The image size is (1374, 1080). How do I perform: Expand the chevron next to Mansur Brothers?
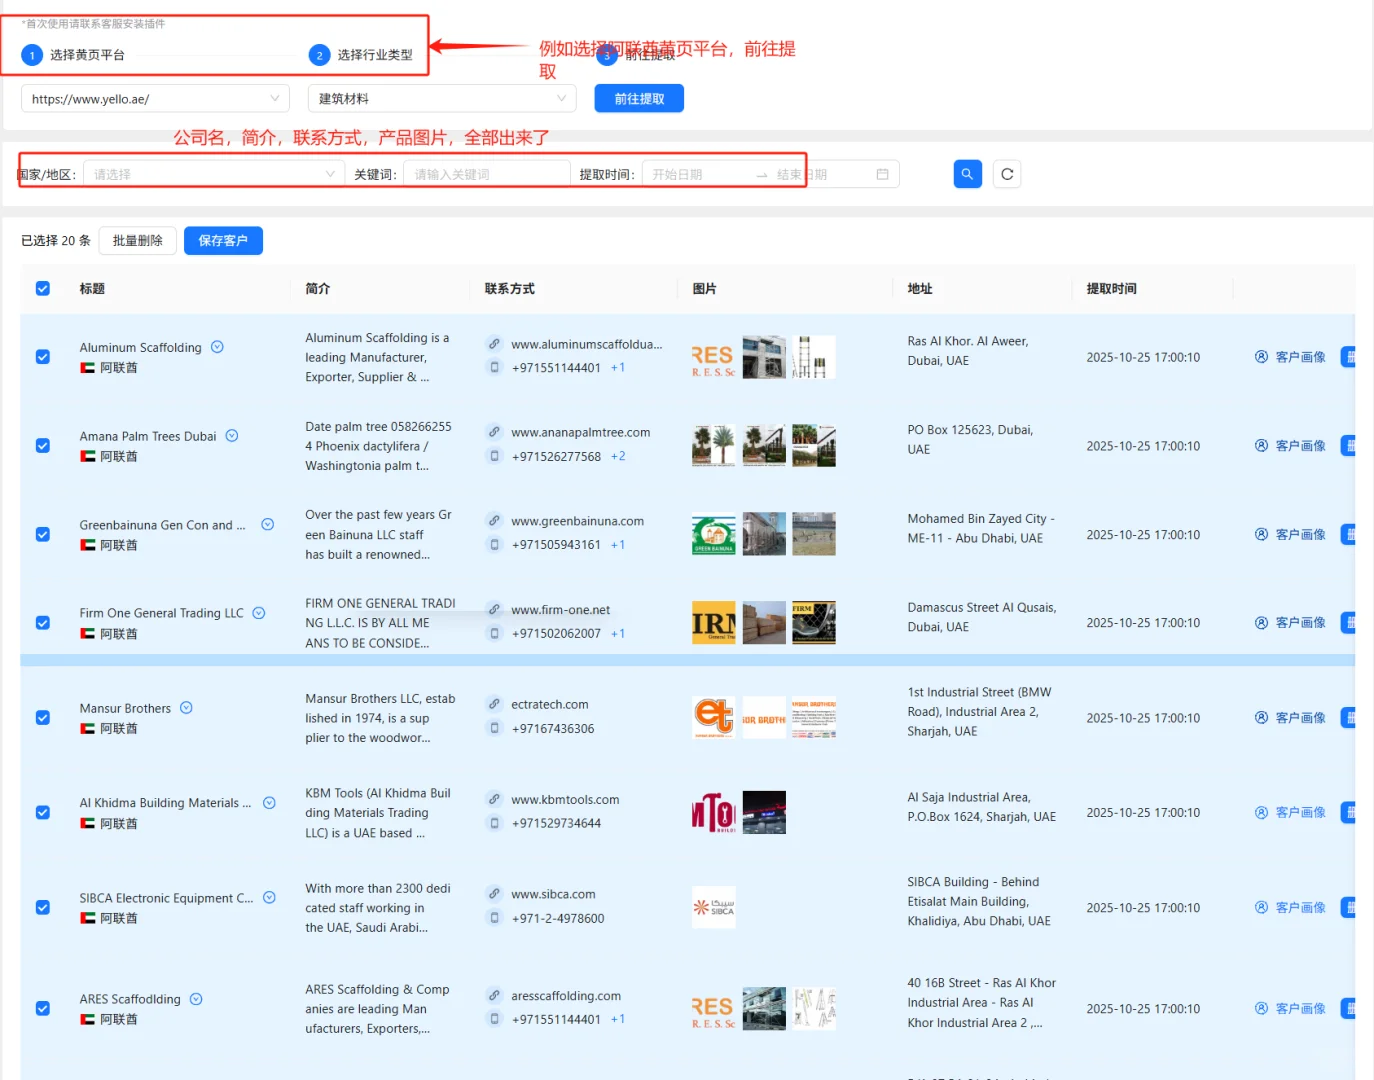(x=186, y=708)
